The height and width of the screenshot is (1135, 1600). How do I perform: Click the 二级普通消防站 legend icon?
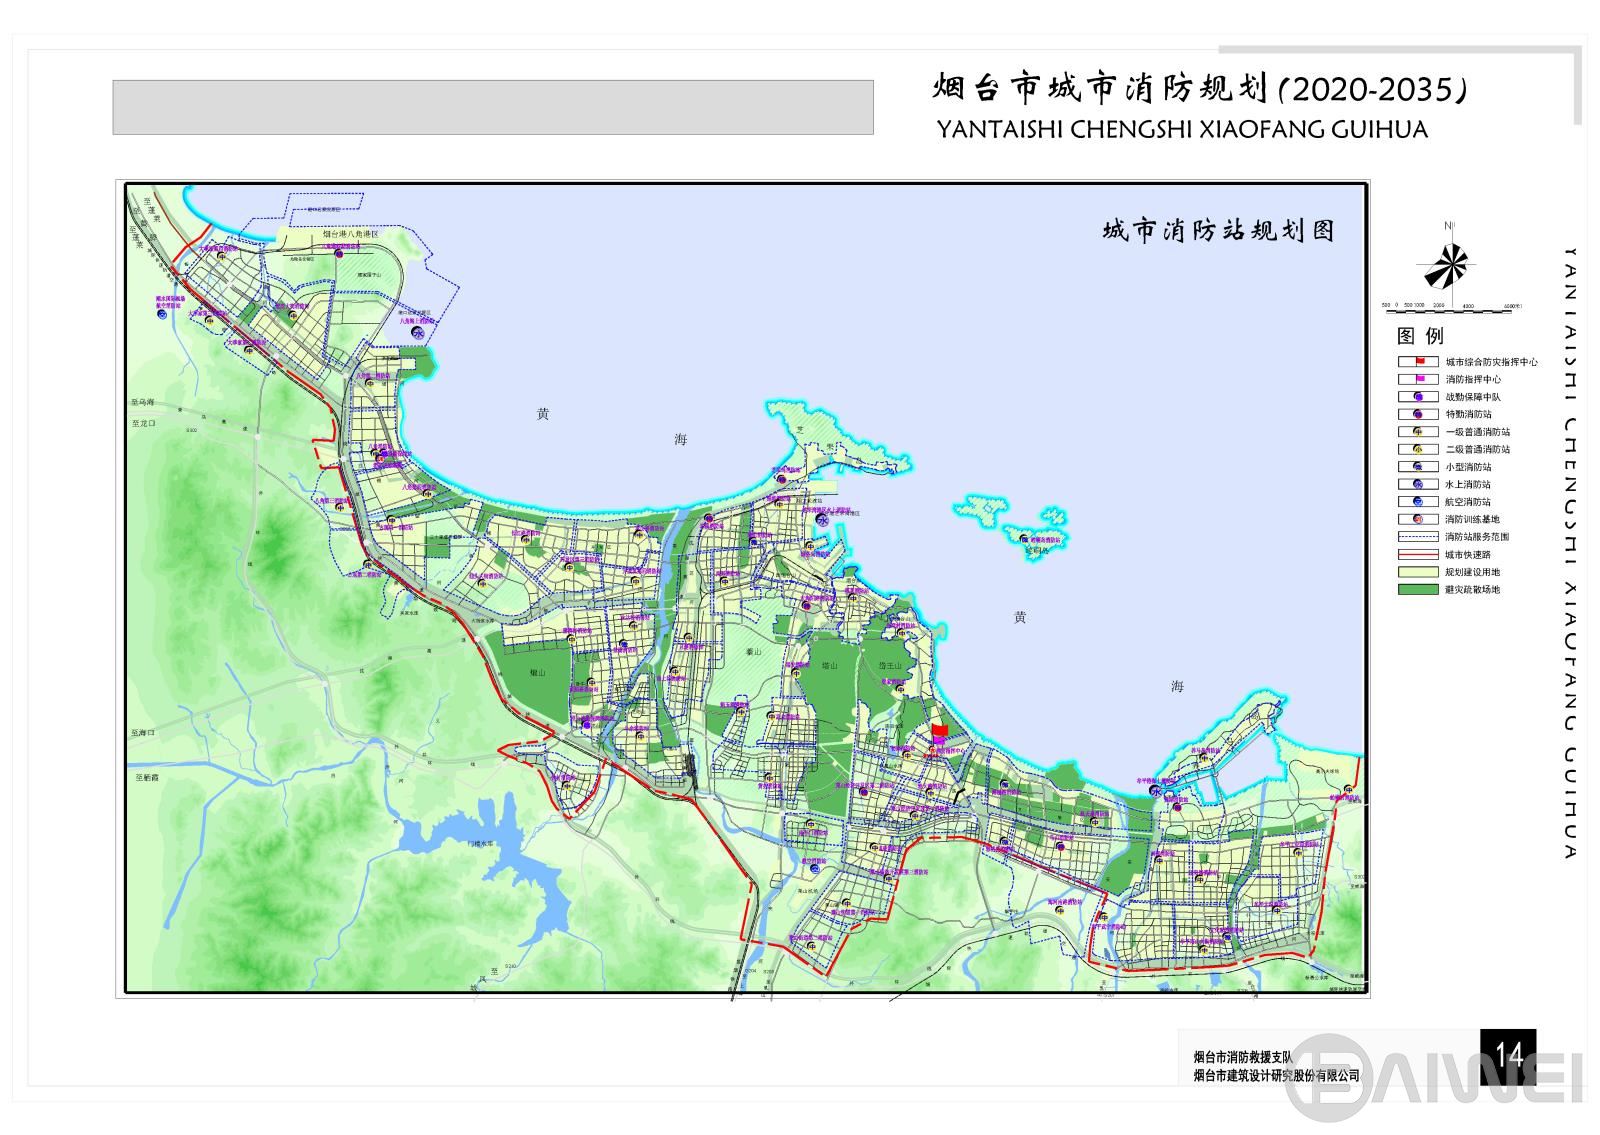pyautogui.click(x=1418, y=449)
